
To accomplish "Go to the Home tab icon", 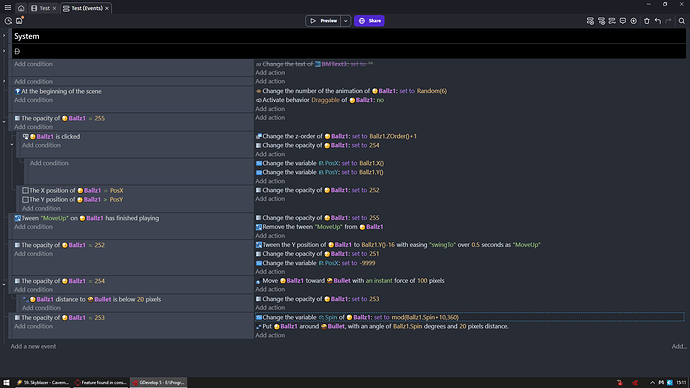I will pos(21,8).
